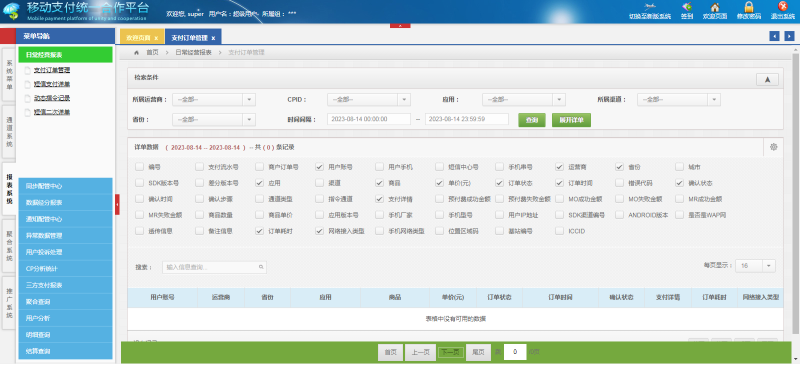This screenshot has height=365, width=800.
Task: Select the 聚合系统 vertical side tab
Action: click(x=9, y=247)
